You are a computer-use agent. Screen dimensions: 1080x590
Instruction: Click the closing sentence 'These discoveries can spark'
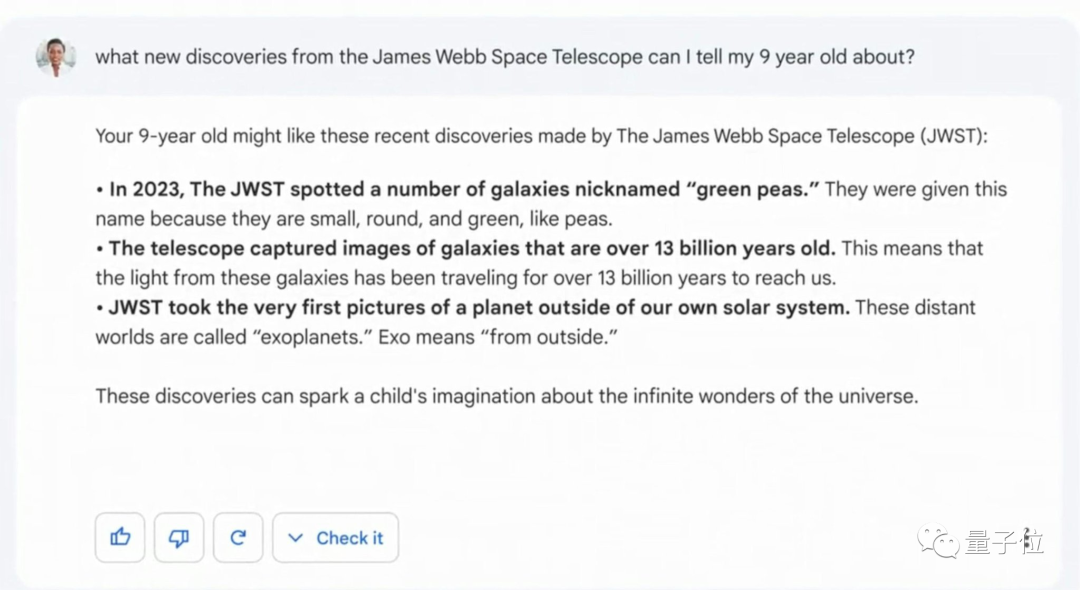tap(506, 396)
